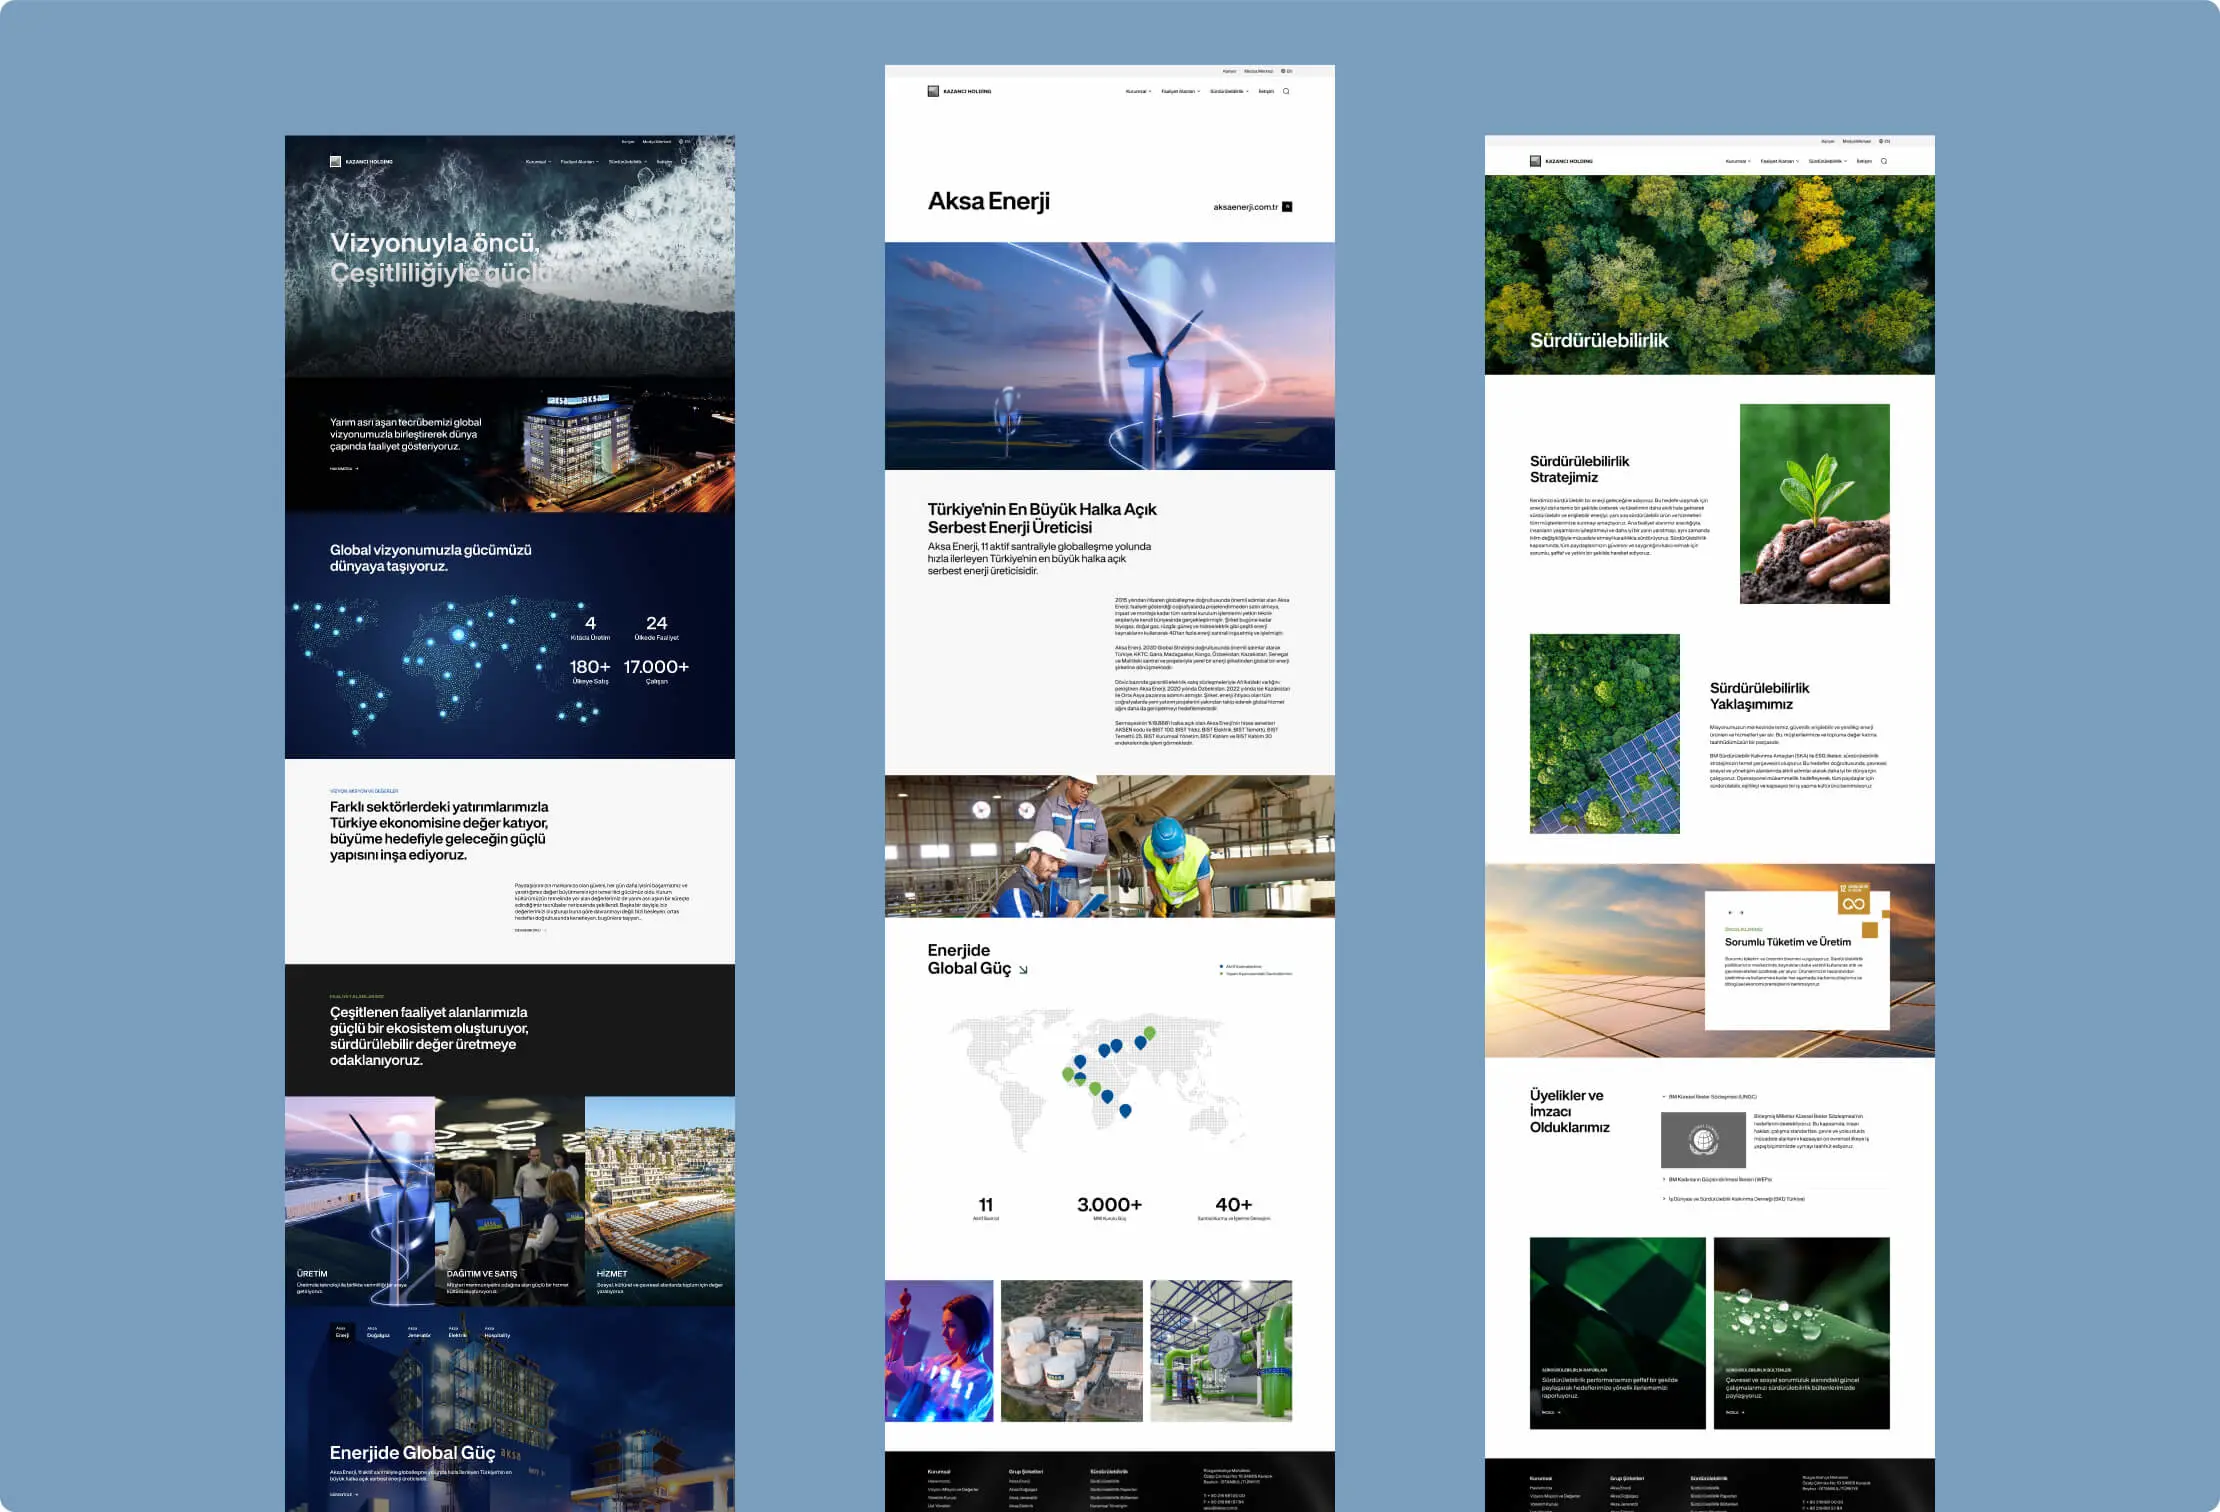Open aksaenerji.com.tr link

[x=1245, y=207]
